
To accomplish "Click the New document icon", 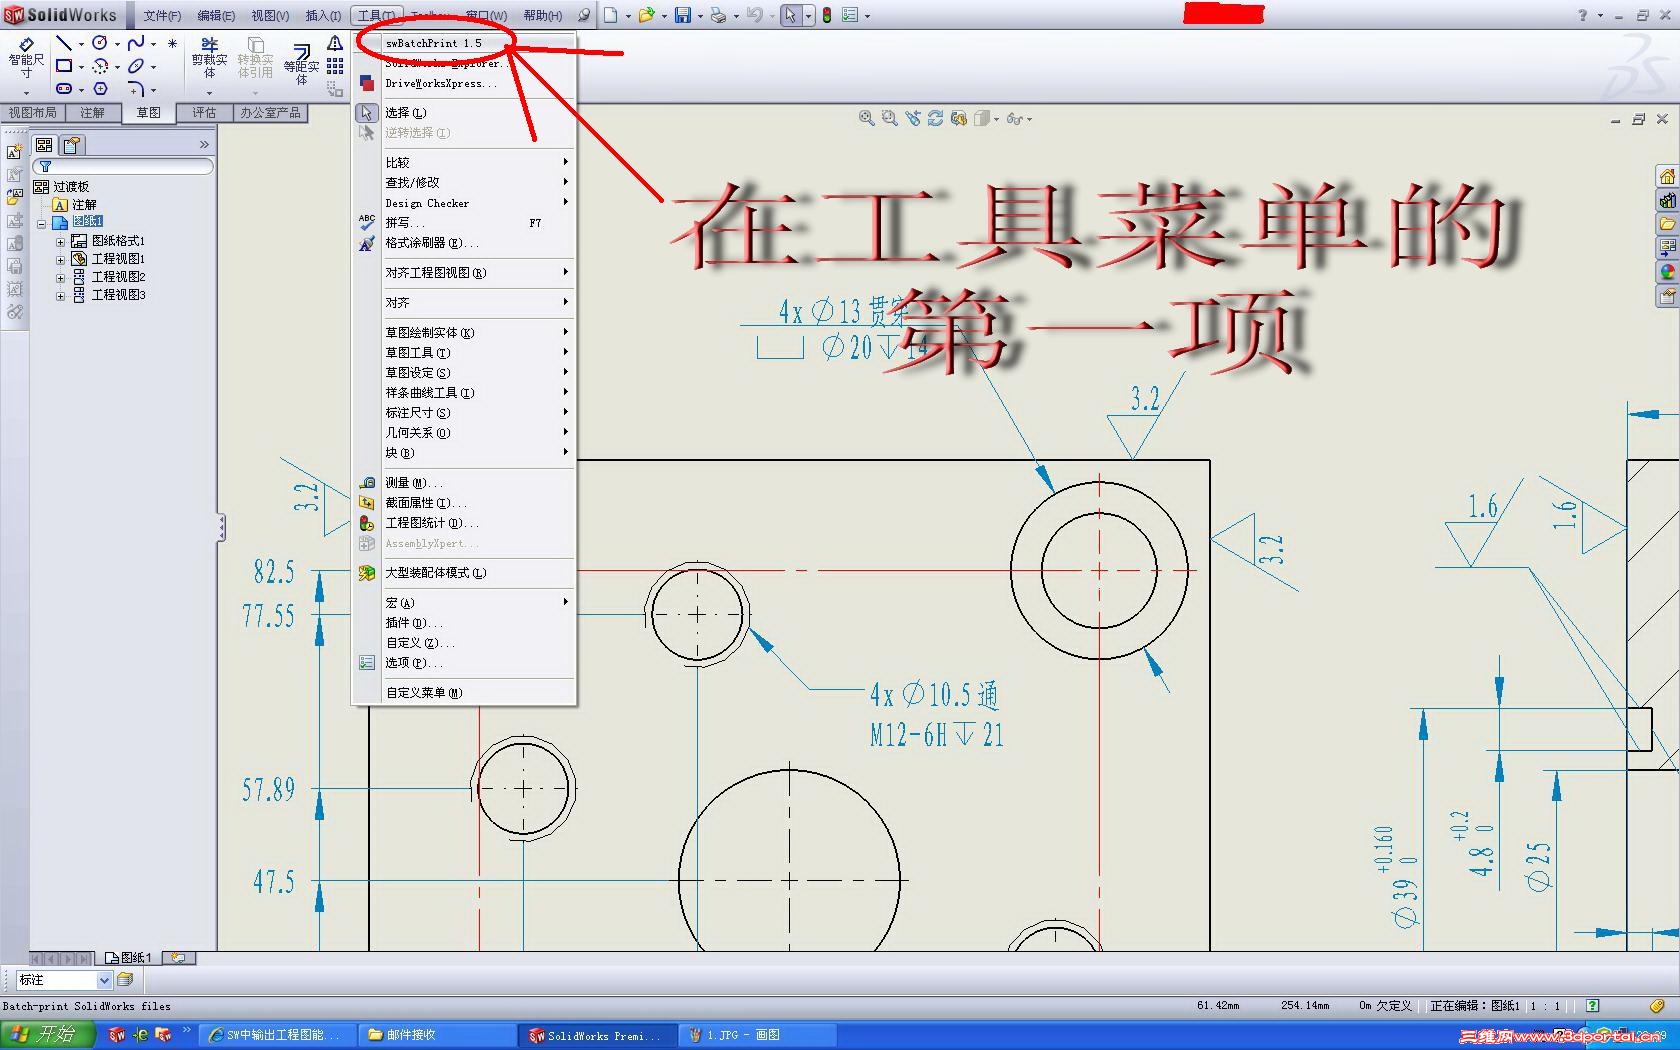I will (610, 15).
